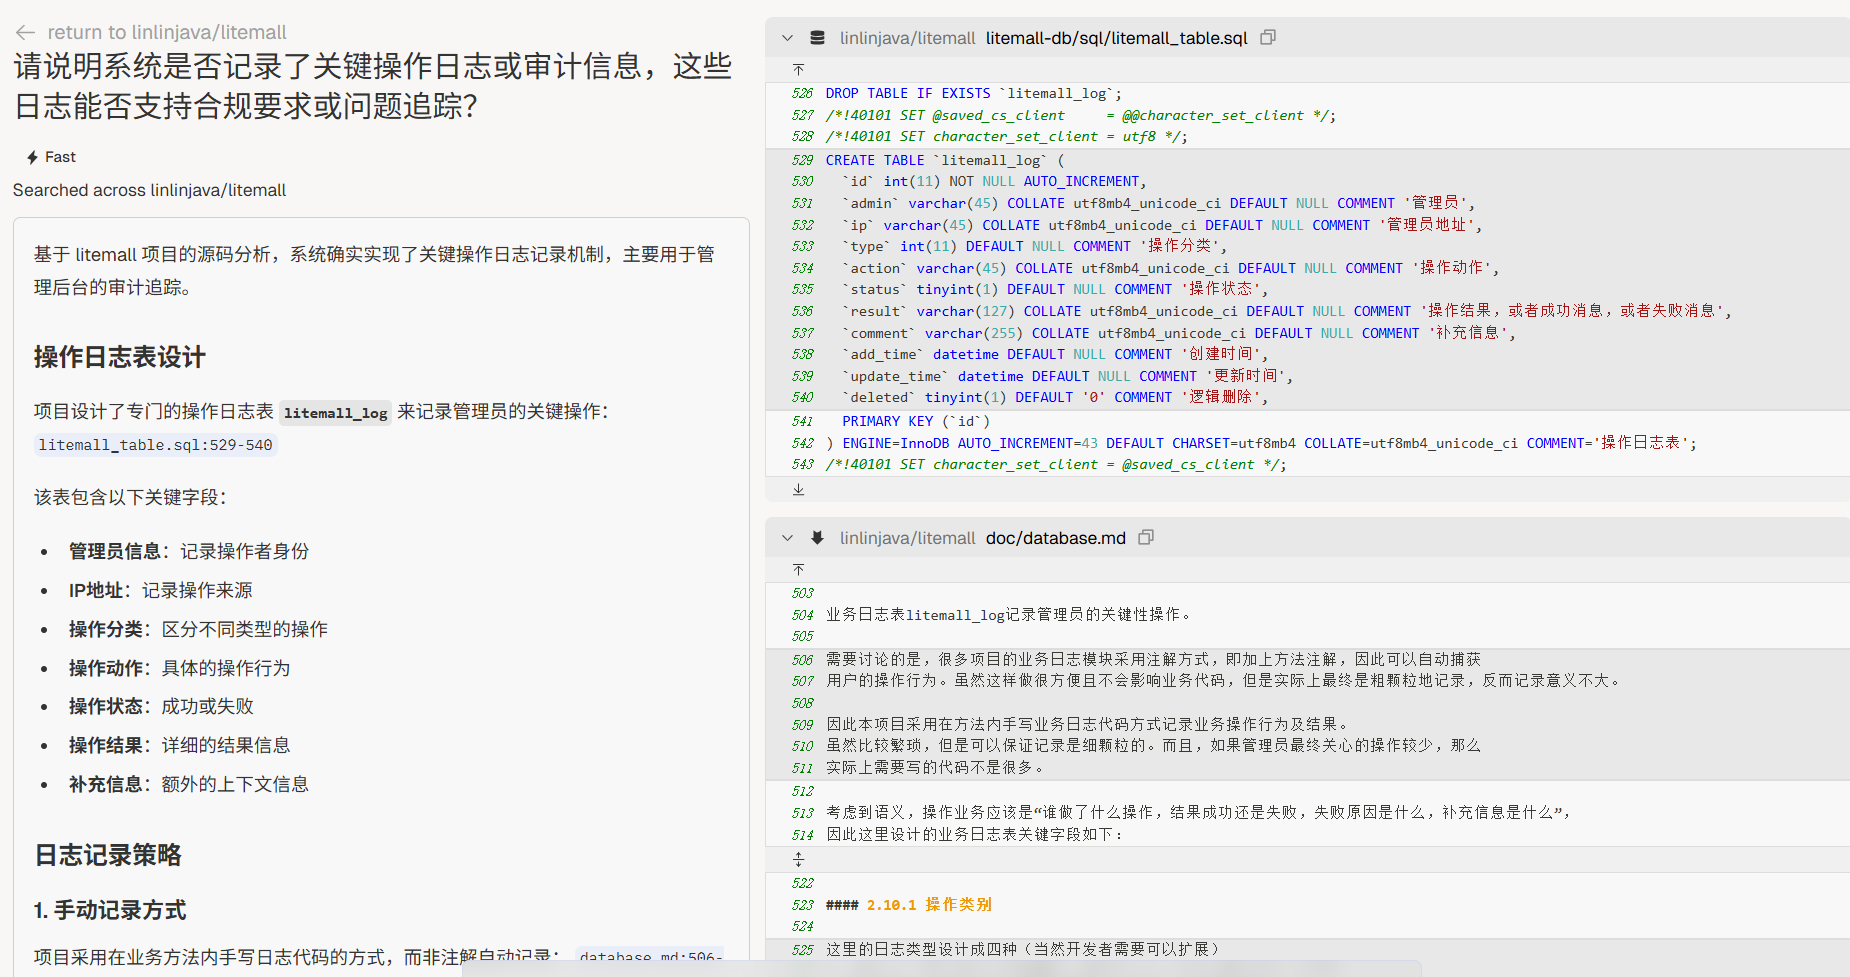Image resolution: width=1850 pixels, height=977 pixels.
Task: Copy the doc/database.md file path
Action: (x=1146, y=538)
